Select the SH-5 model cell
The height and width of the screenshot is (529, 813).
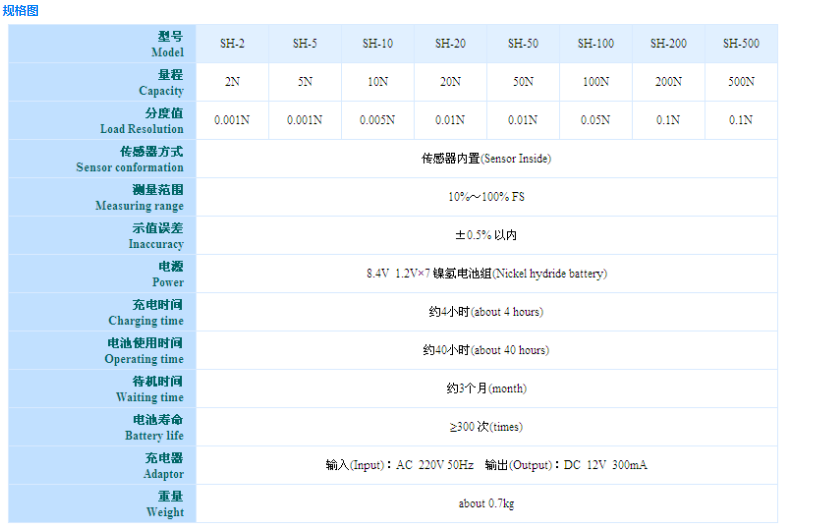[305, 44]
